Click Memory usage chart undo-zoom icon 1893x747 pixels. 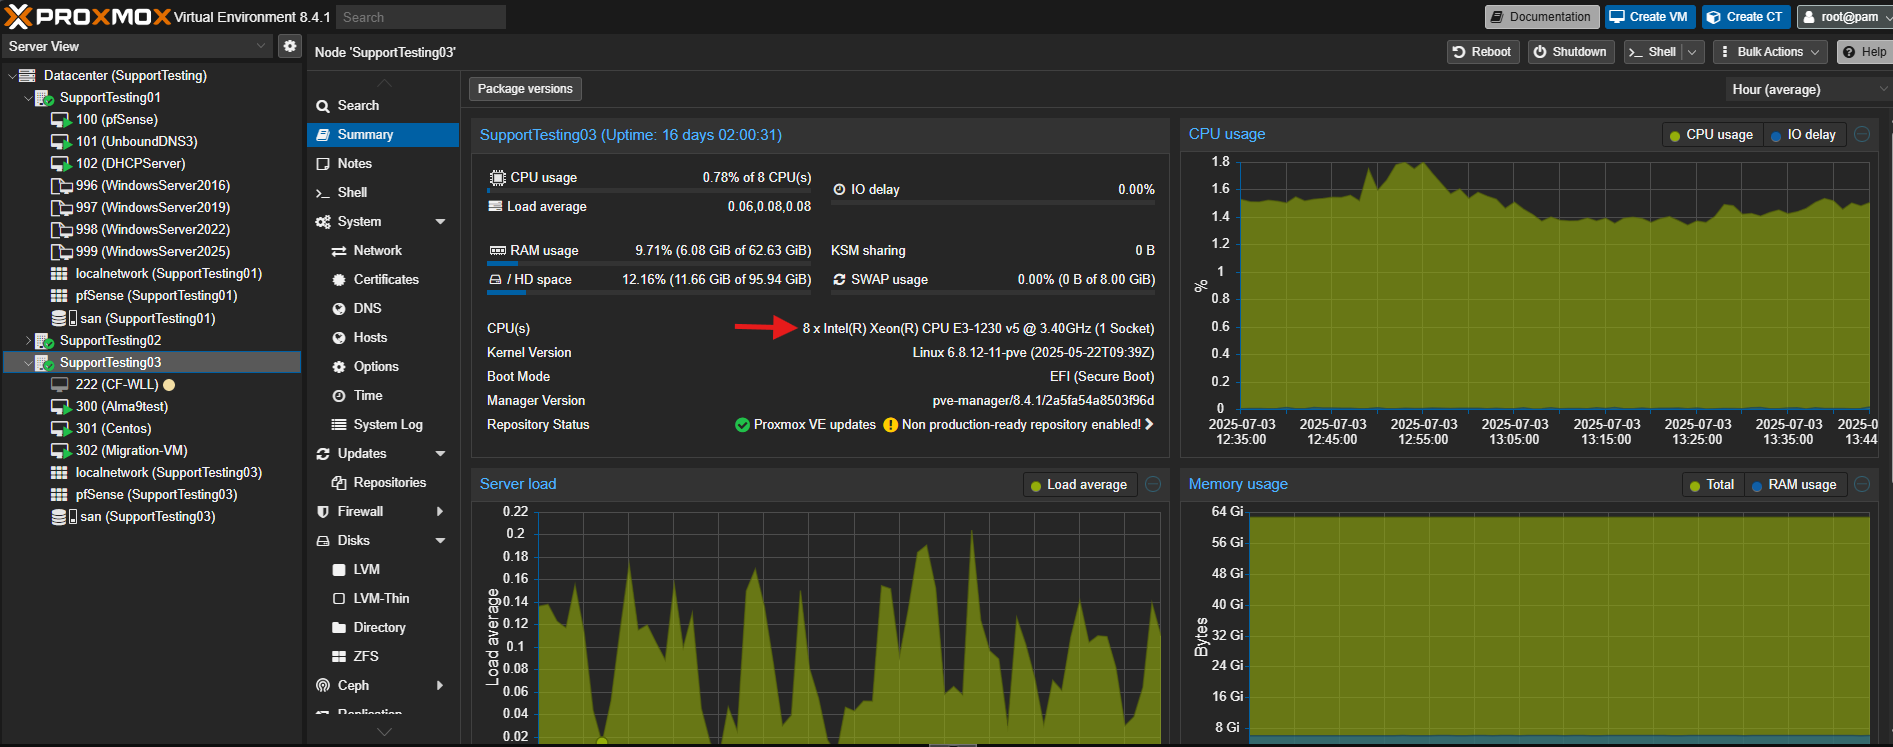point(1862,484)
